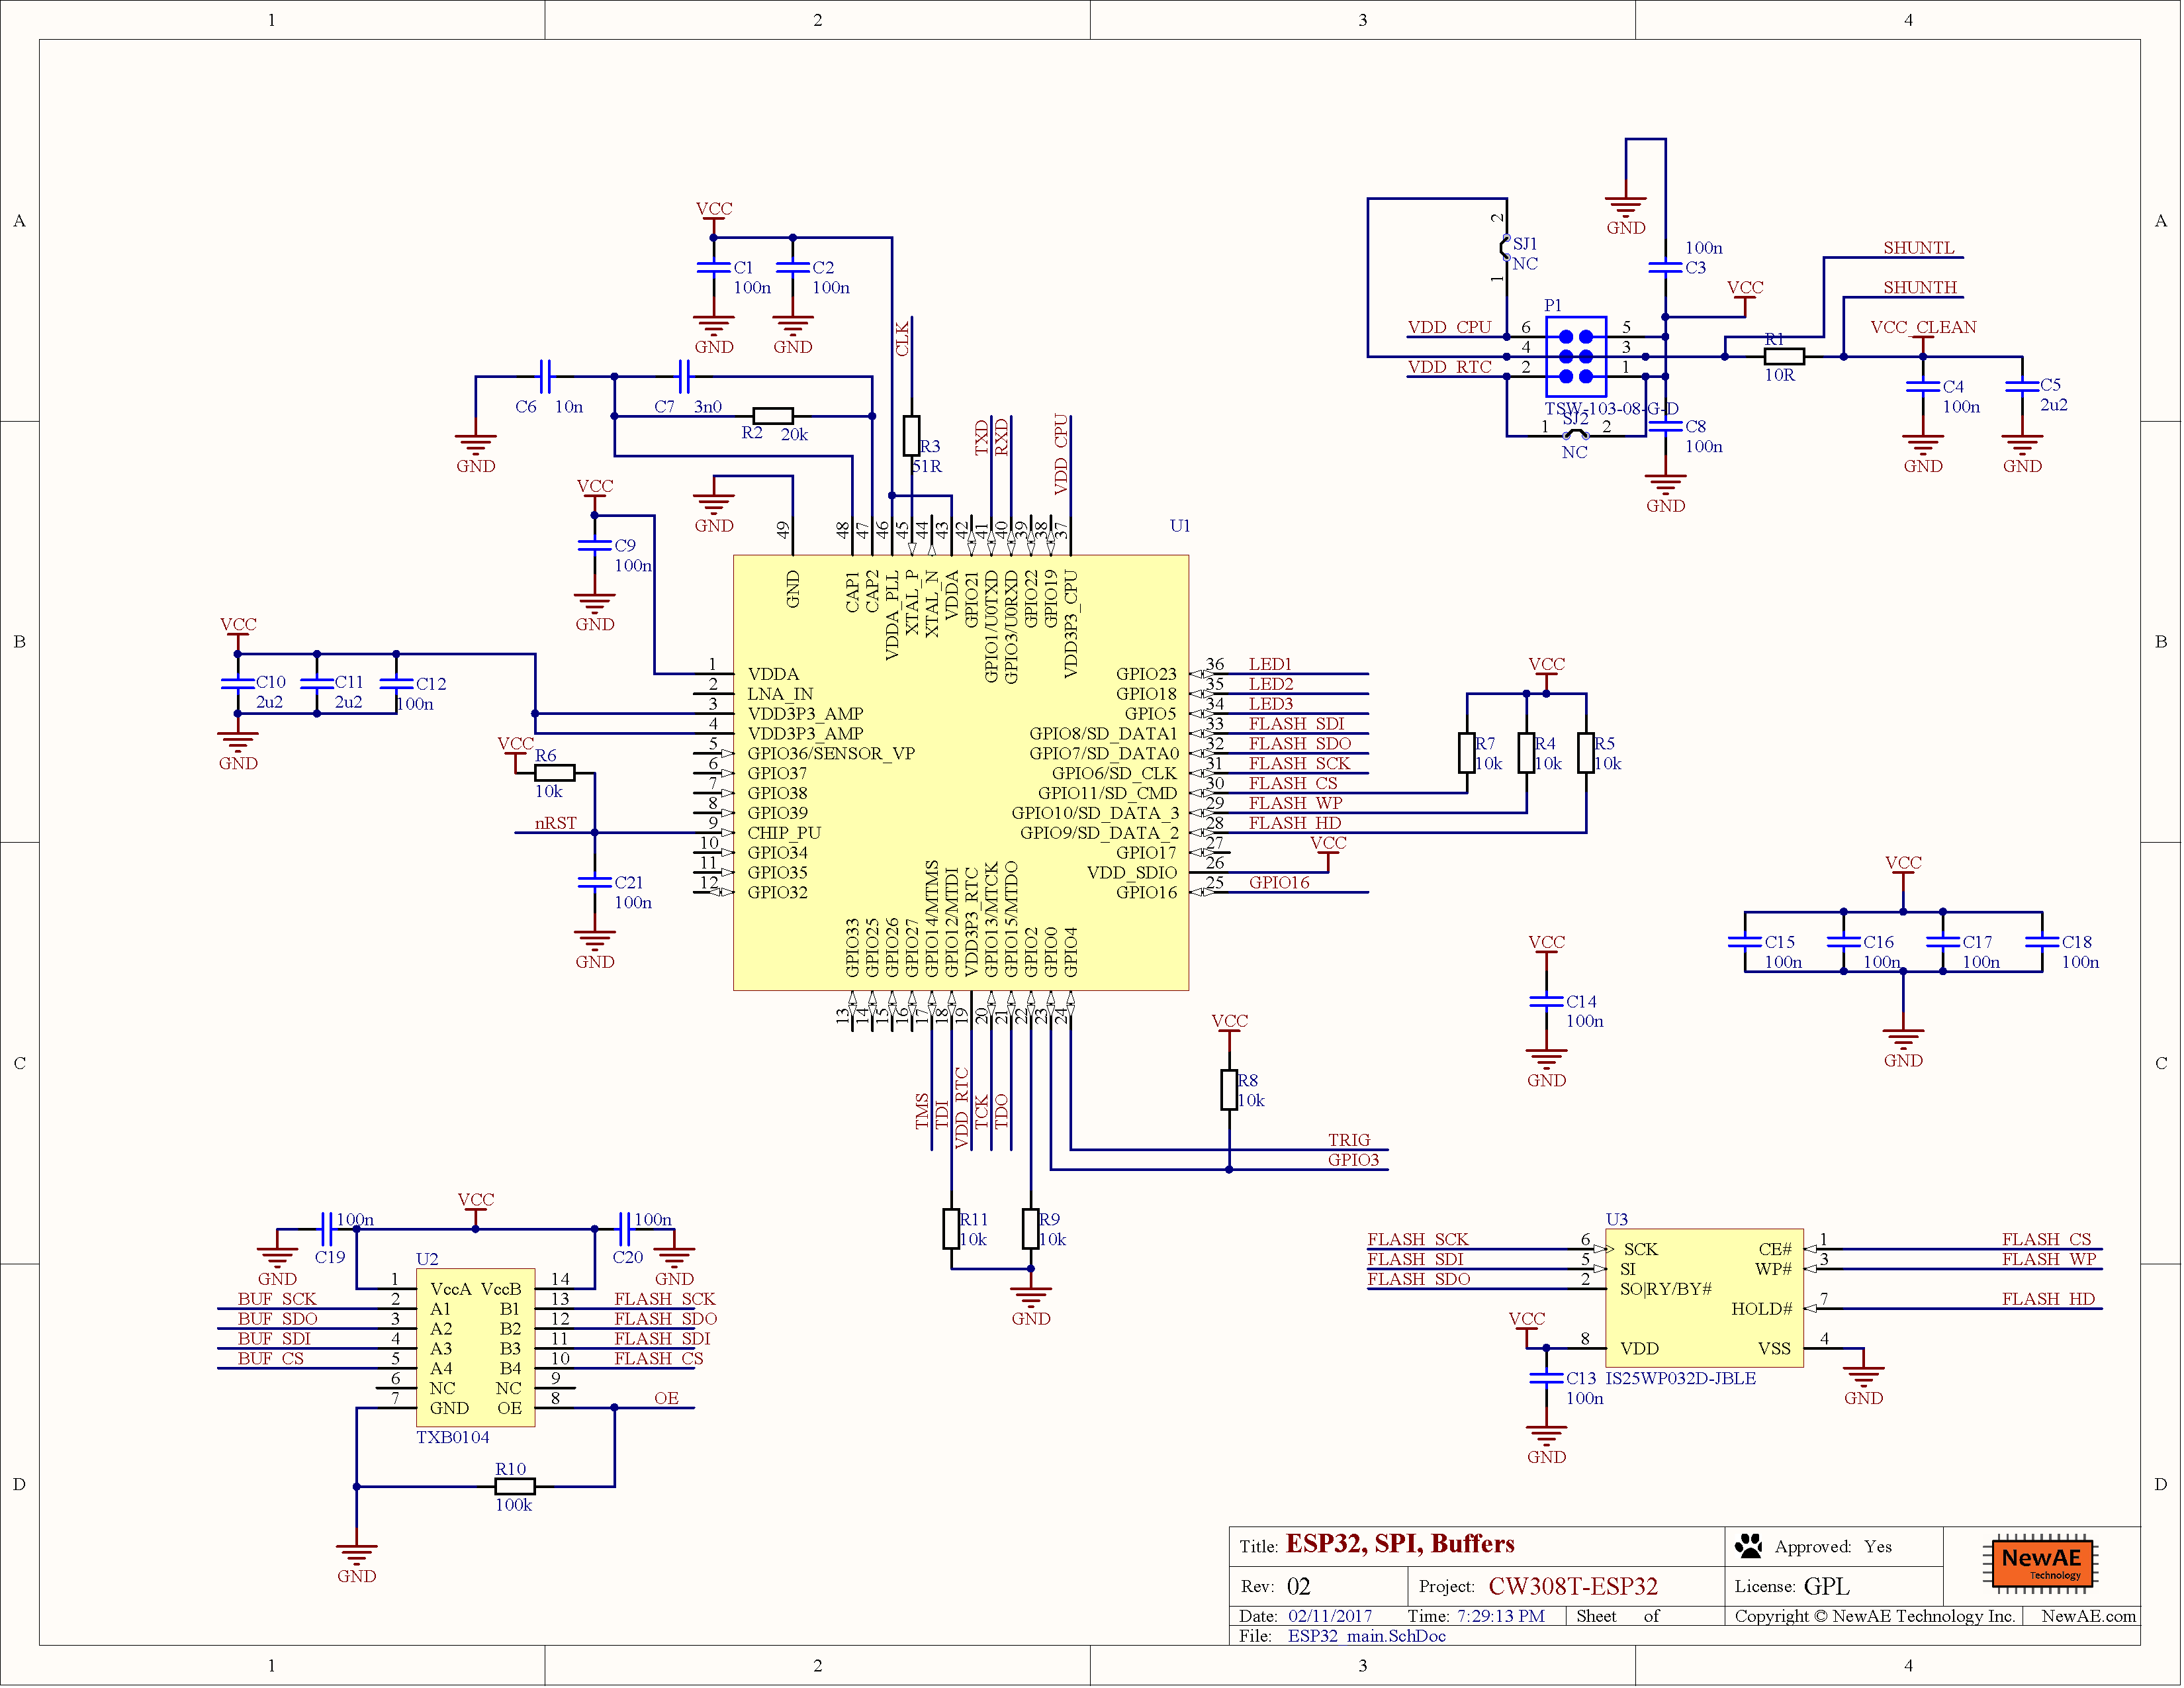Click the SHUNTL net label
The height and width of the screenshot is (1688, 2184).
click(x=1920, y=248)
